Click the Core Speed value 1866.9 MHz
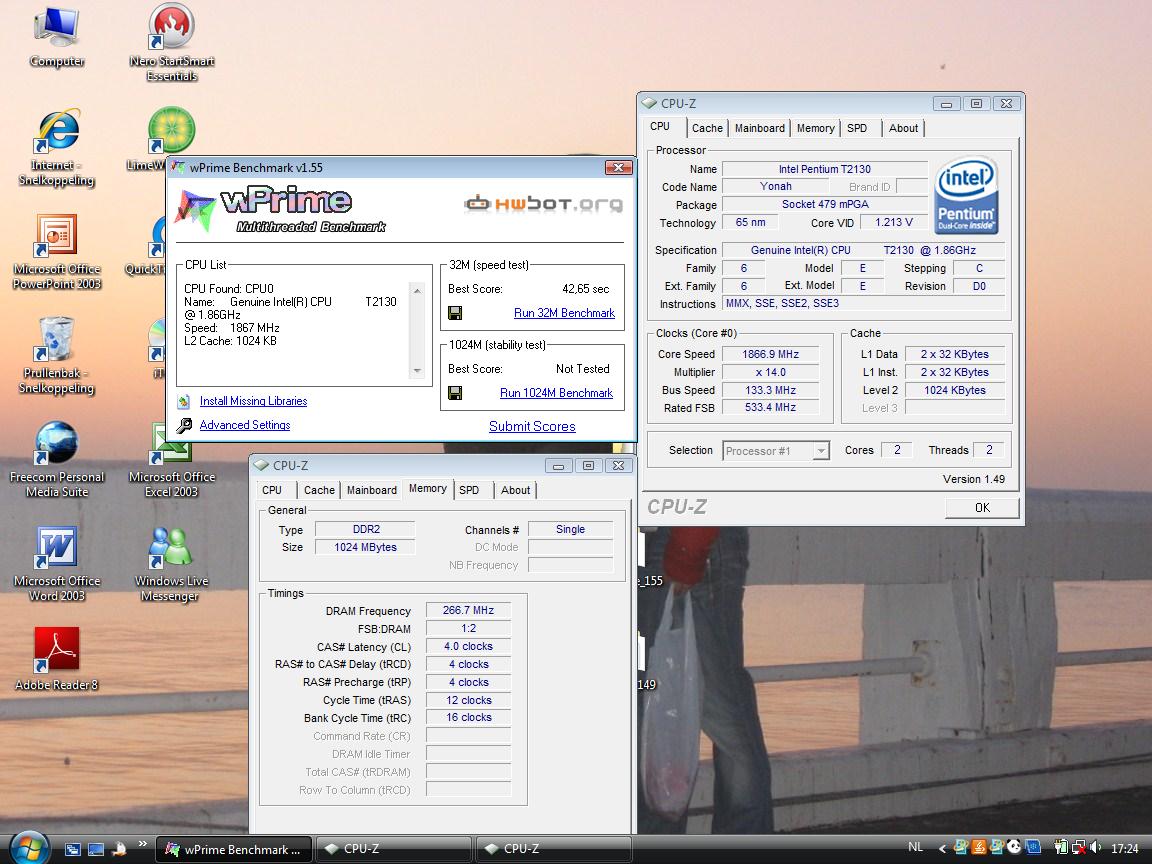1152x864 pixels. 770,354
